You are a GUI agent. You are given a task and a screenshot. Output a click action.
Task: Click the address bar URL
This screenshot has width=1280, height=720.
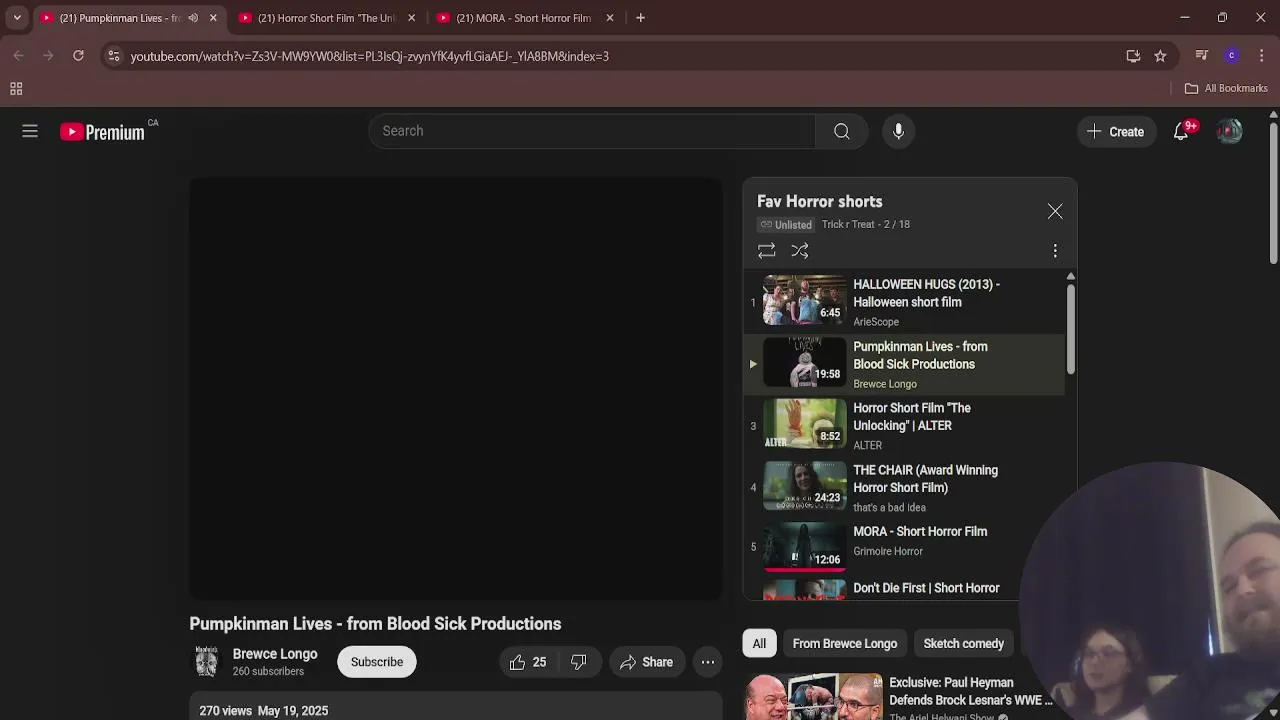[x=369, y=57]
